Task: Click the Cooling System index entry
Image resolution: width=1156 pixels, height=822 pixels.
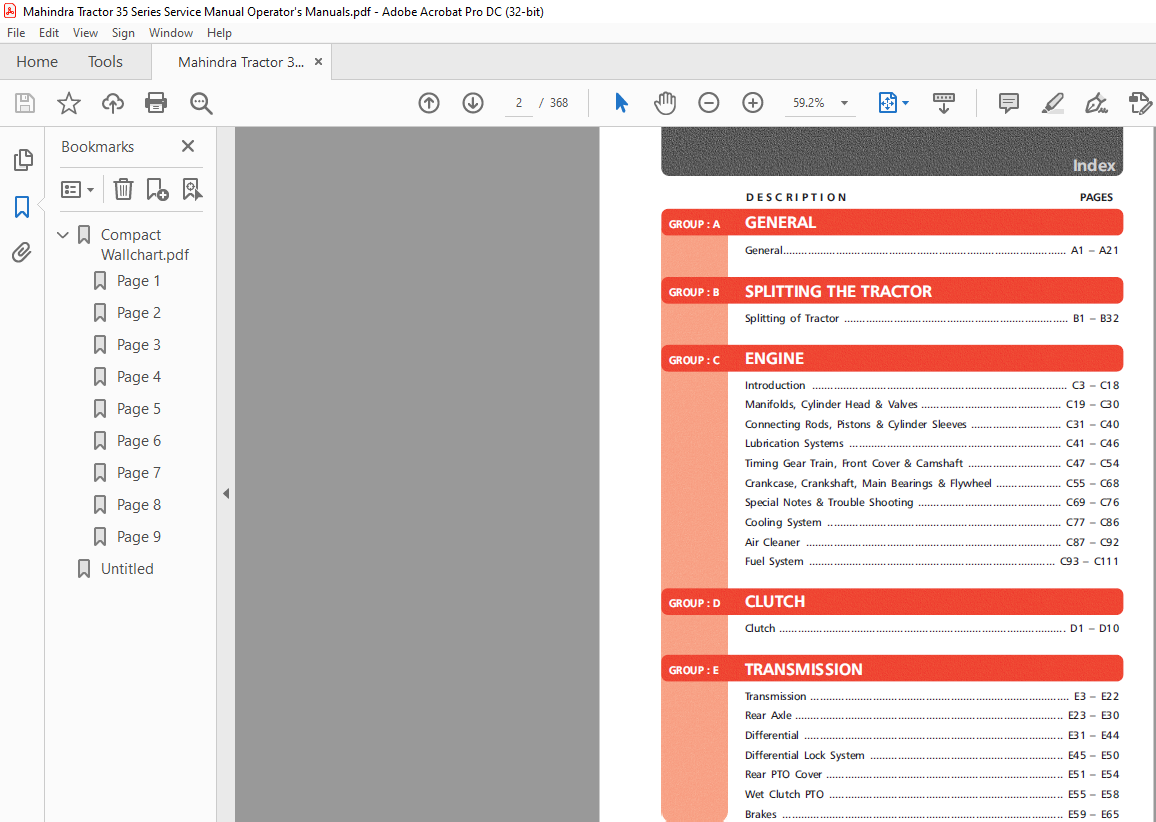Action: click(x=931, y=523)
